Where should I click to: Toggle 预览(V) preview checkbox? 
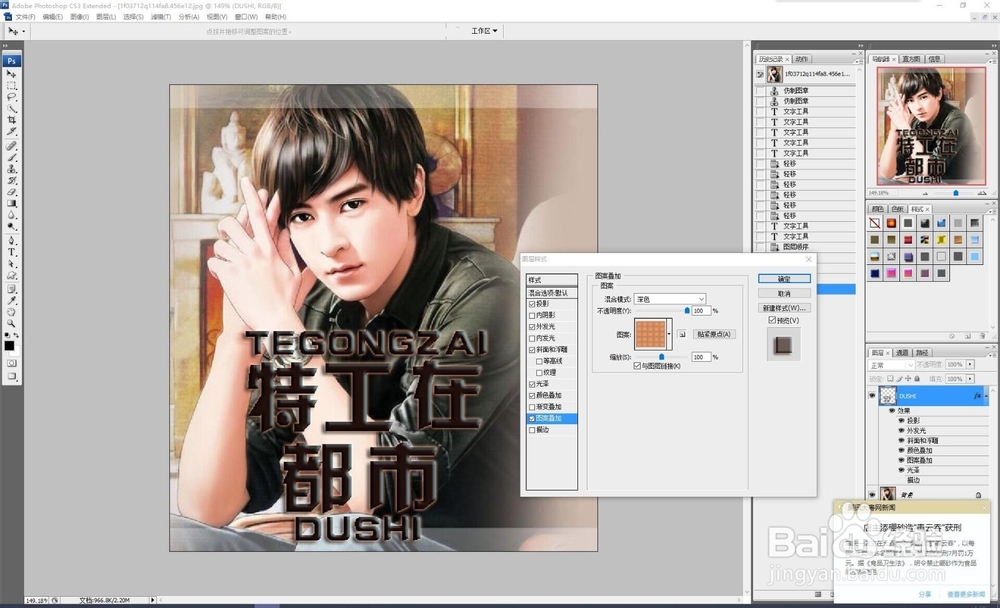point(772,320)
